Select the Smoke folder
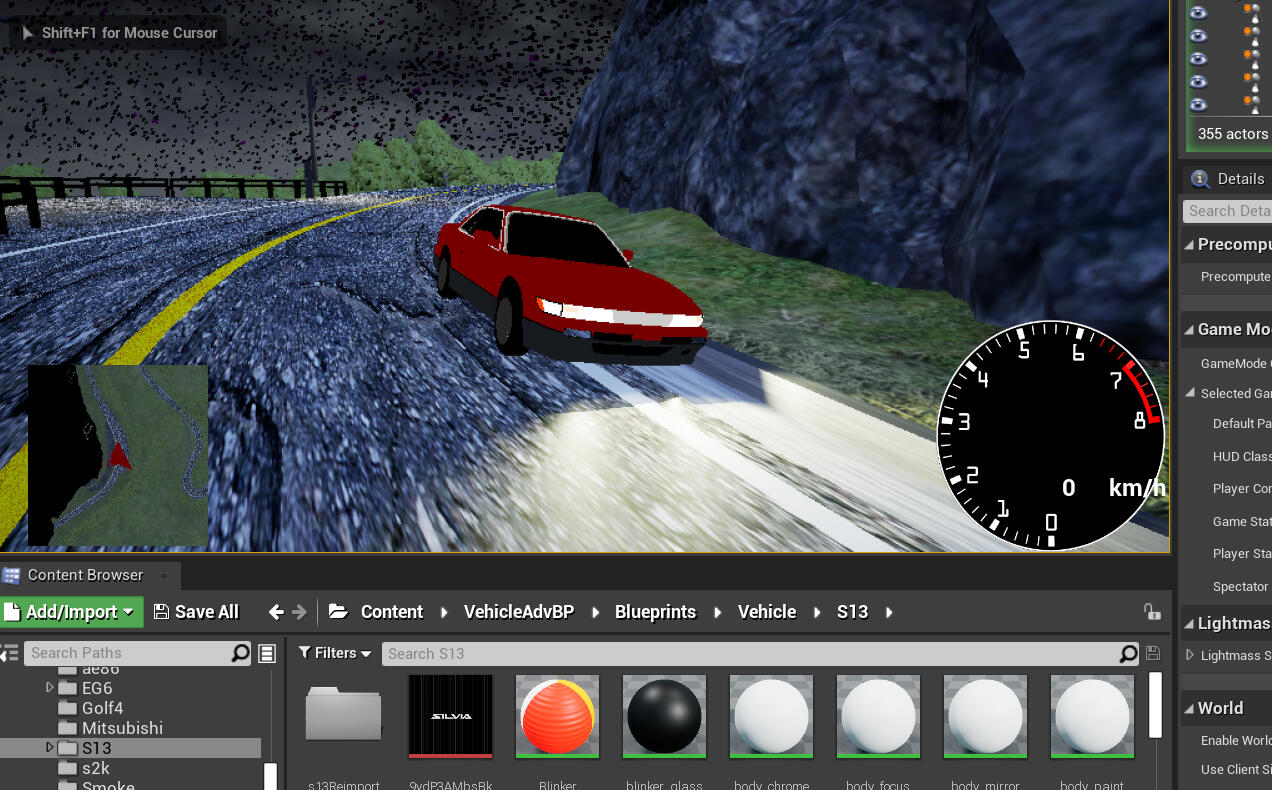The width and height of the screenshot is (1272, 790). (108, 786)
